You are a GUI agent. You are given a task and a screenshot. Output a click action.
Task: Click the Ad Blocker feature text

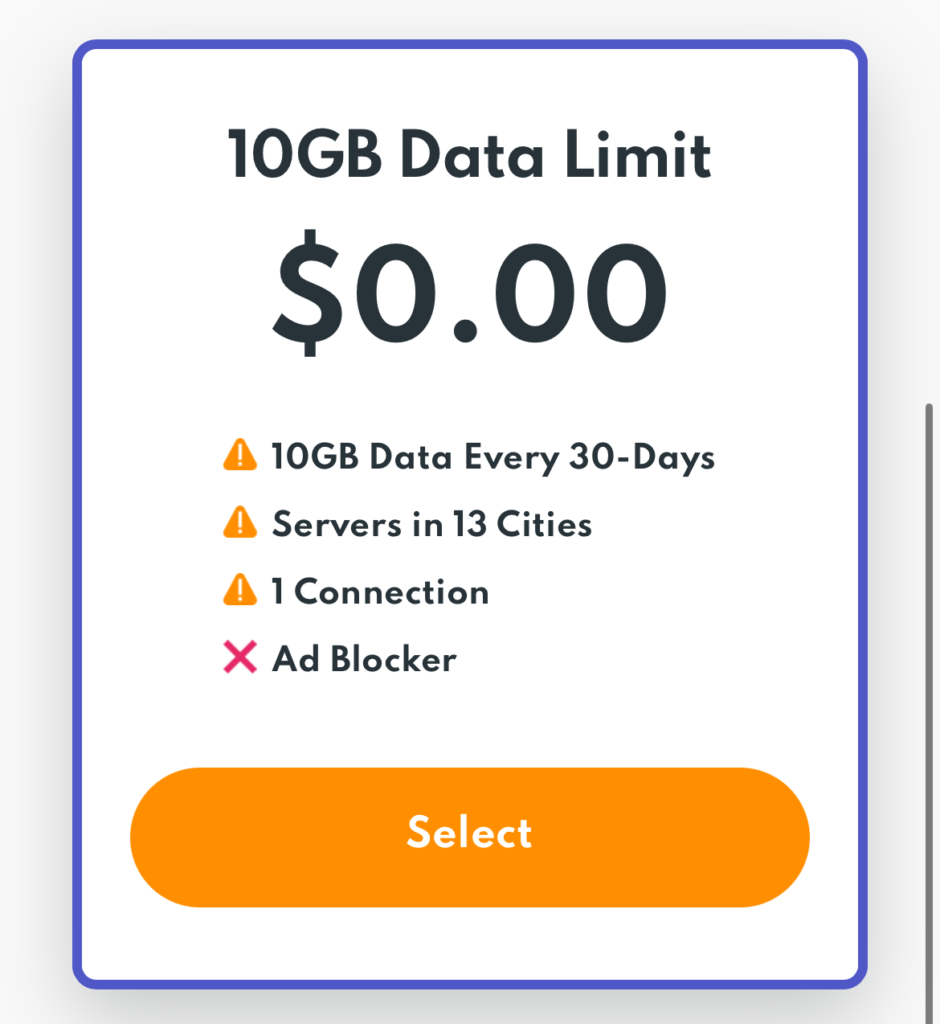point(364,659)
